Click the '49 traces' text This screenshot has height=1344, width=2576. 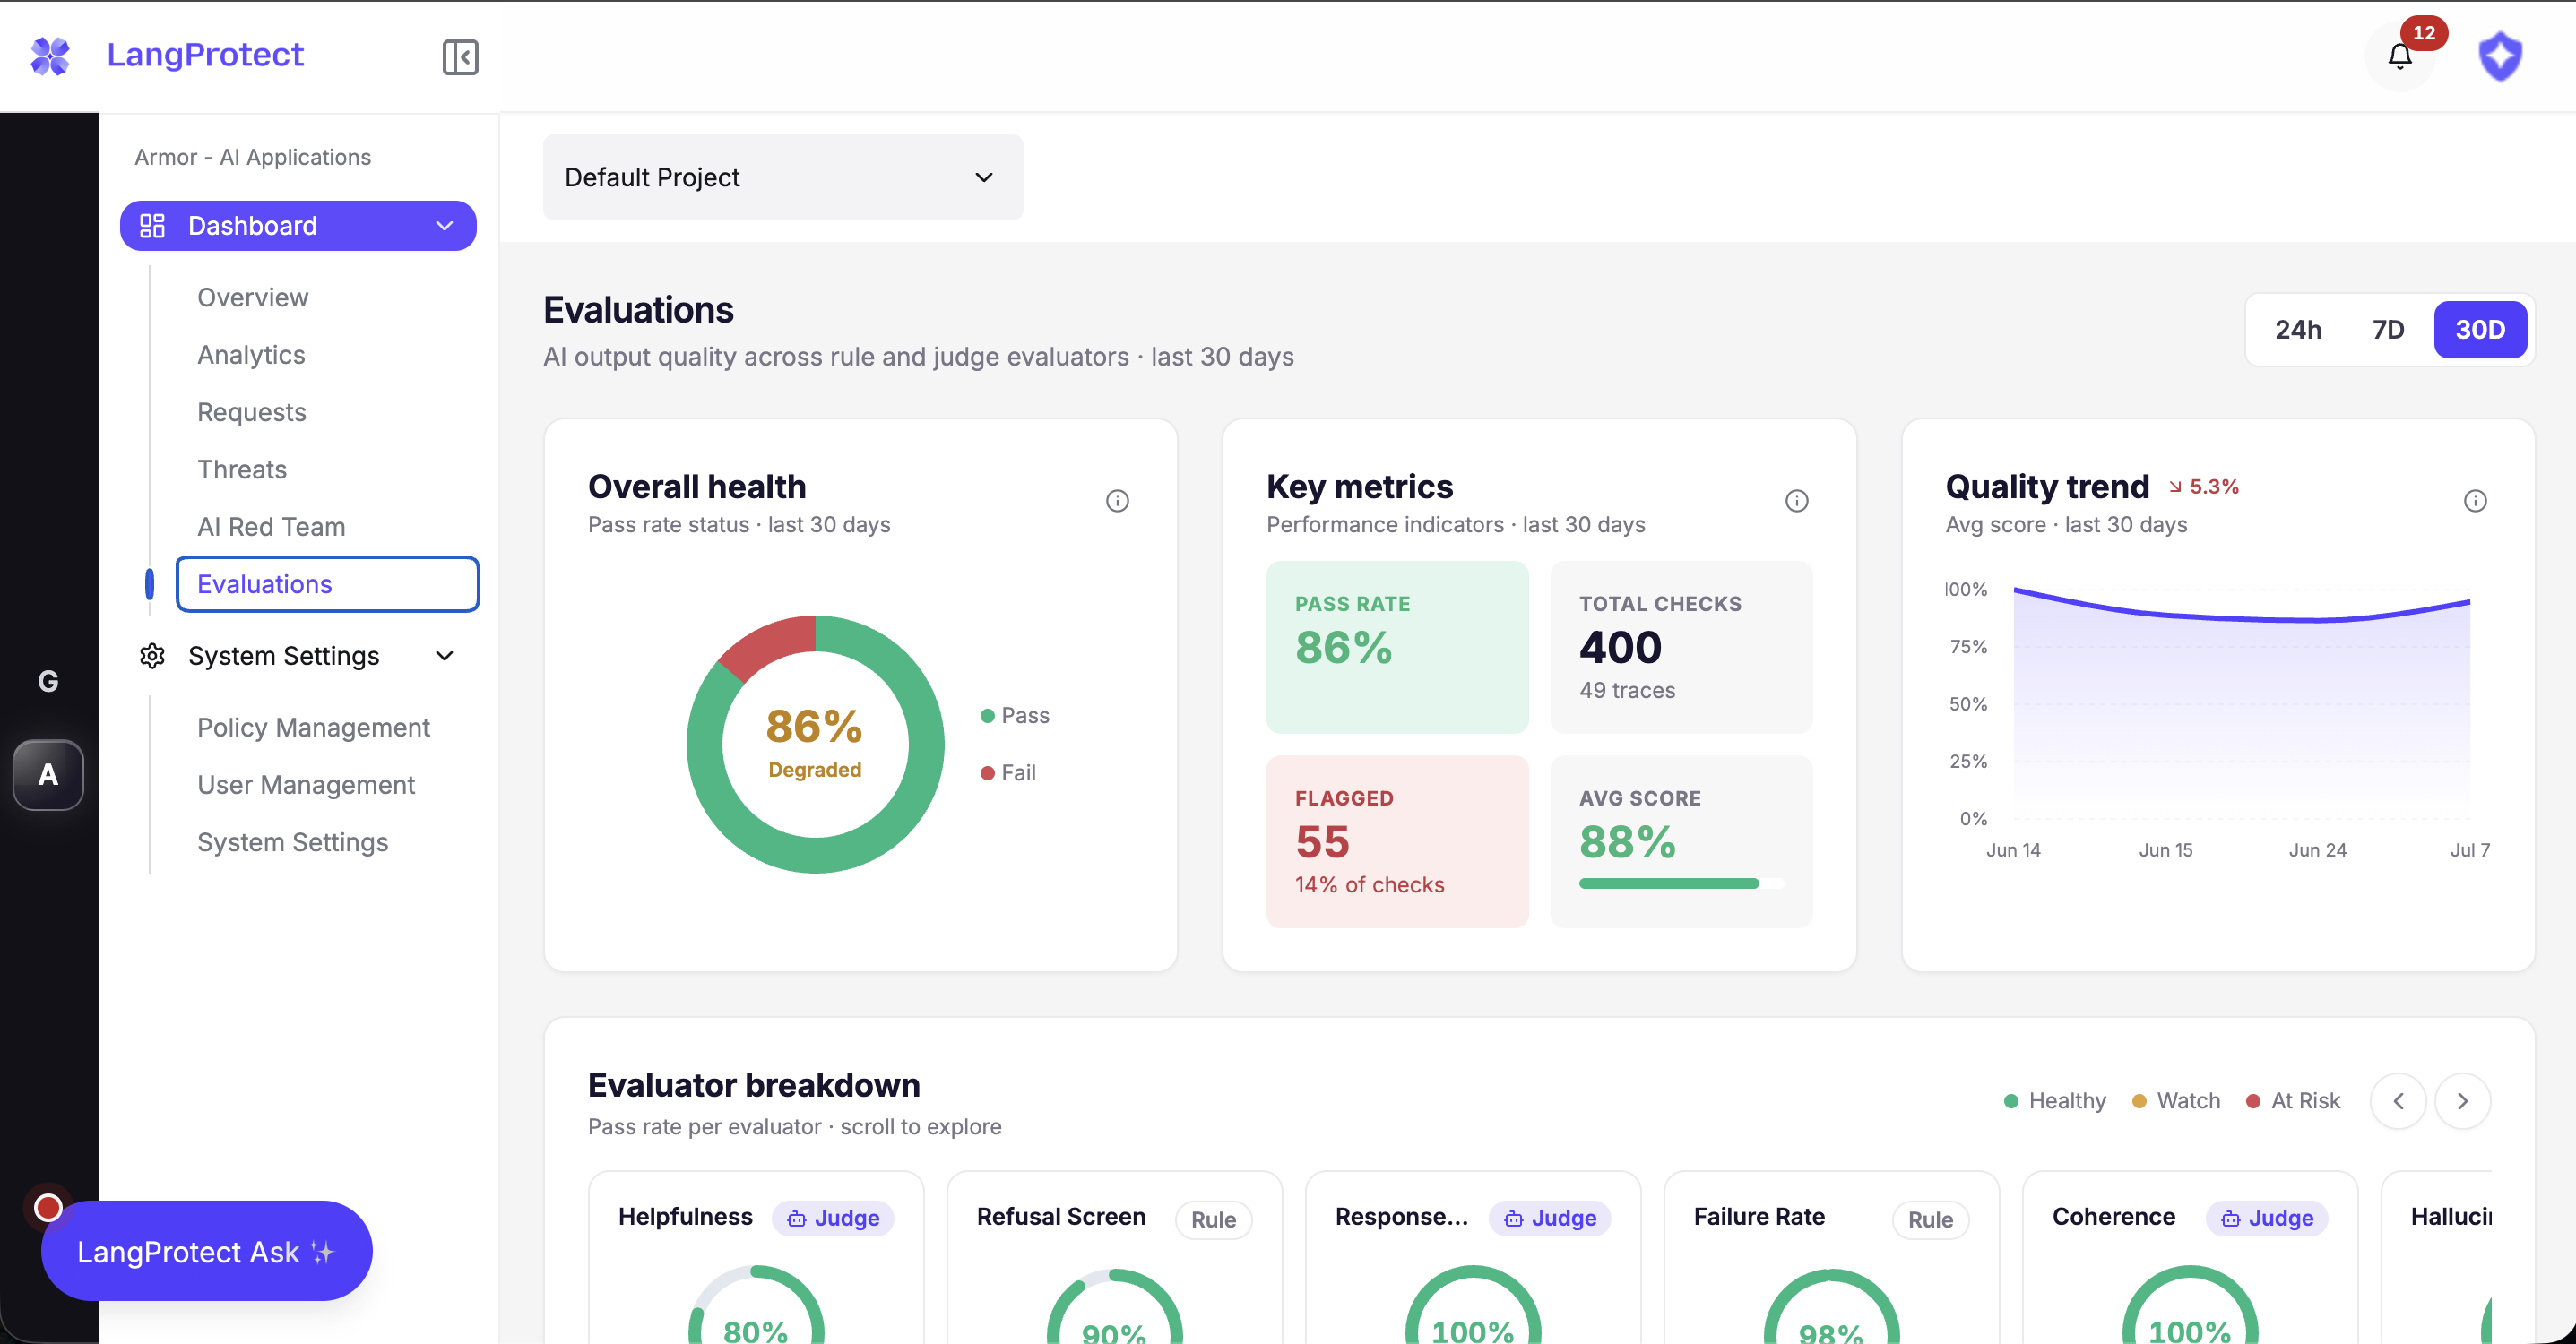1627,691
